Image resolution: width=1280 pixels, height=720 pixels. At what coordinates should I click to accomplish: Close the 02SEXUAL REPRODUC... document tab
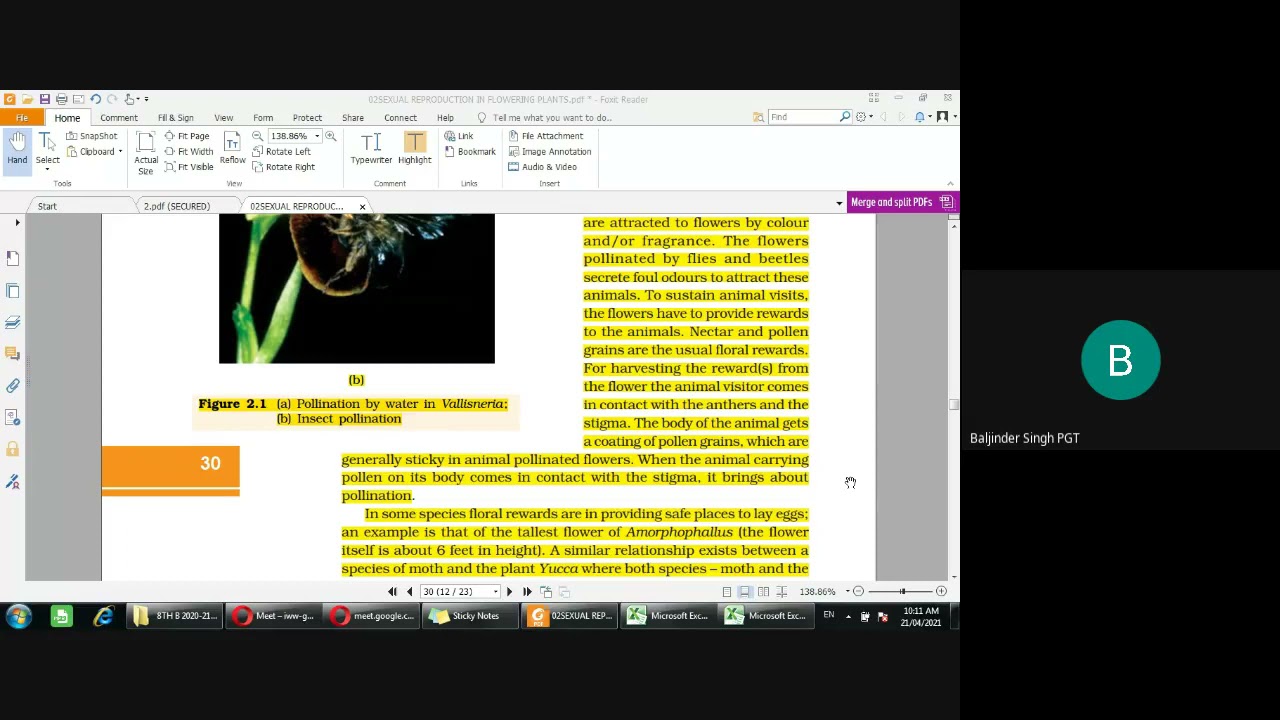[x=362, y=206]
